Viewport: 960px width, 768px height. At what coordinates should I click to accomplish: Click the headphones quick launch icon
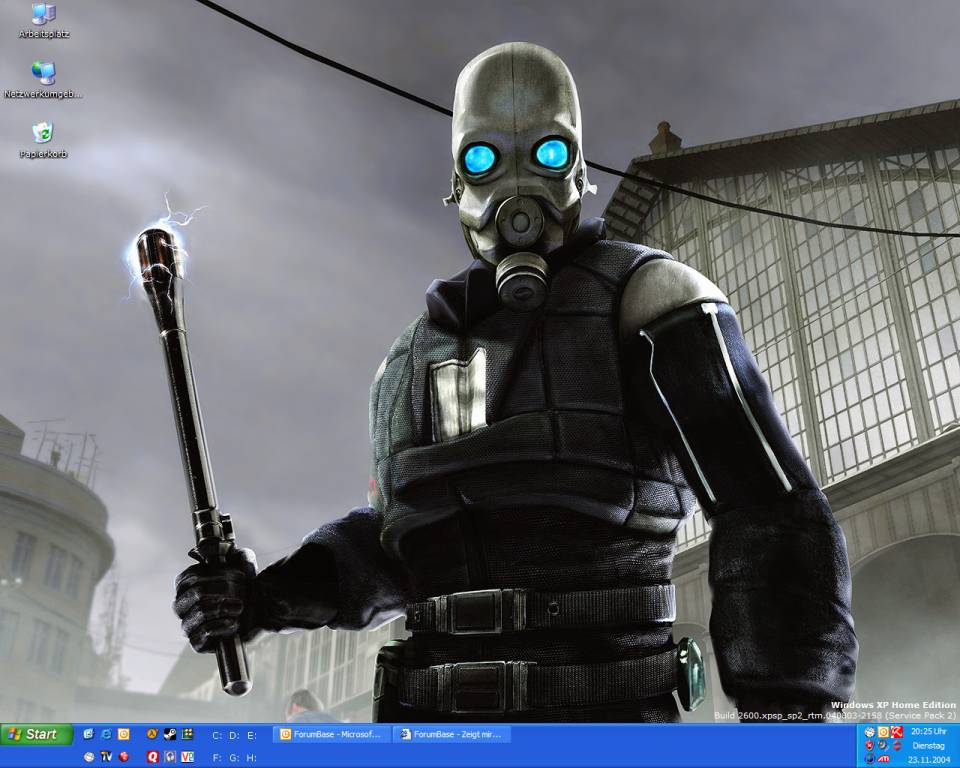click(170, 757)
